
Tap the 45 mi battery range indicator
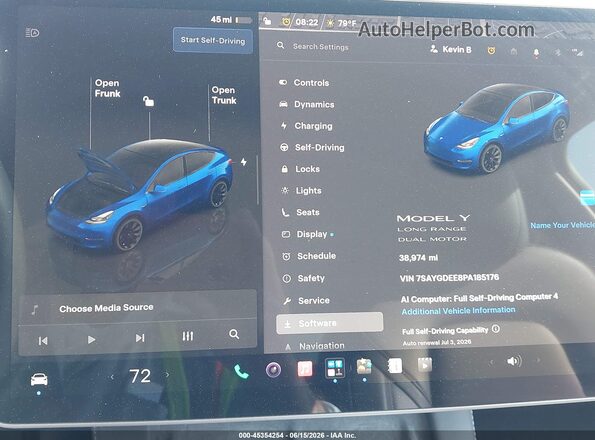click(x=231, y=19)
